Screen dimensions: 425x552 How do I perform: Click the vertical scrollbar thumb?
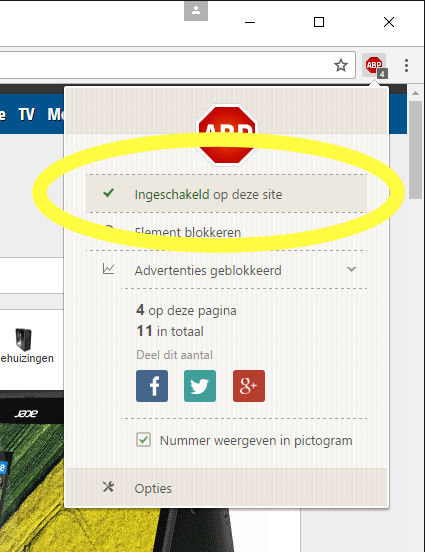click(x=415, y=150)
